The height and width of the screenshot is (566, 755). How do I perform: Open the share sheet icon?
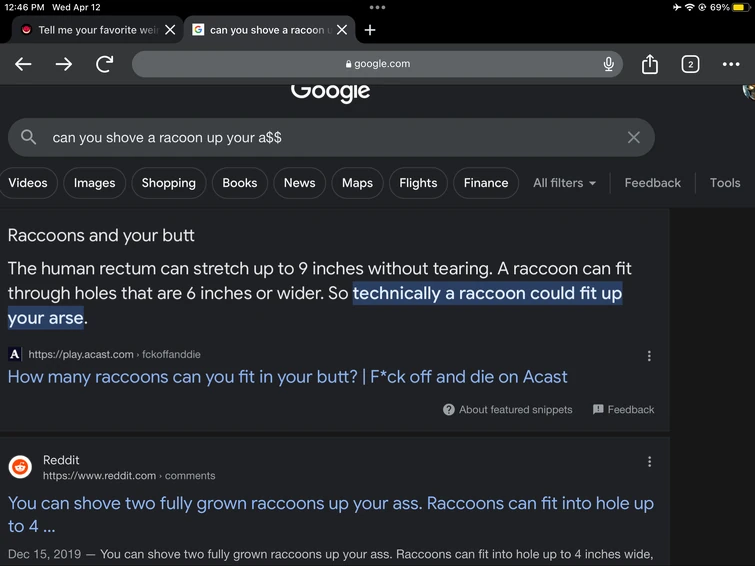click(650, 64)
